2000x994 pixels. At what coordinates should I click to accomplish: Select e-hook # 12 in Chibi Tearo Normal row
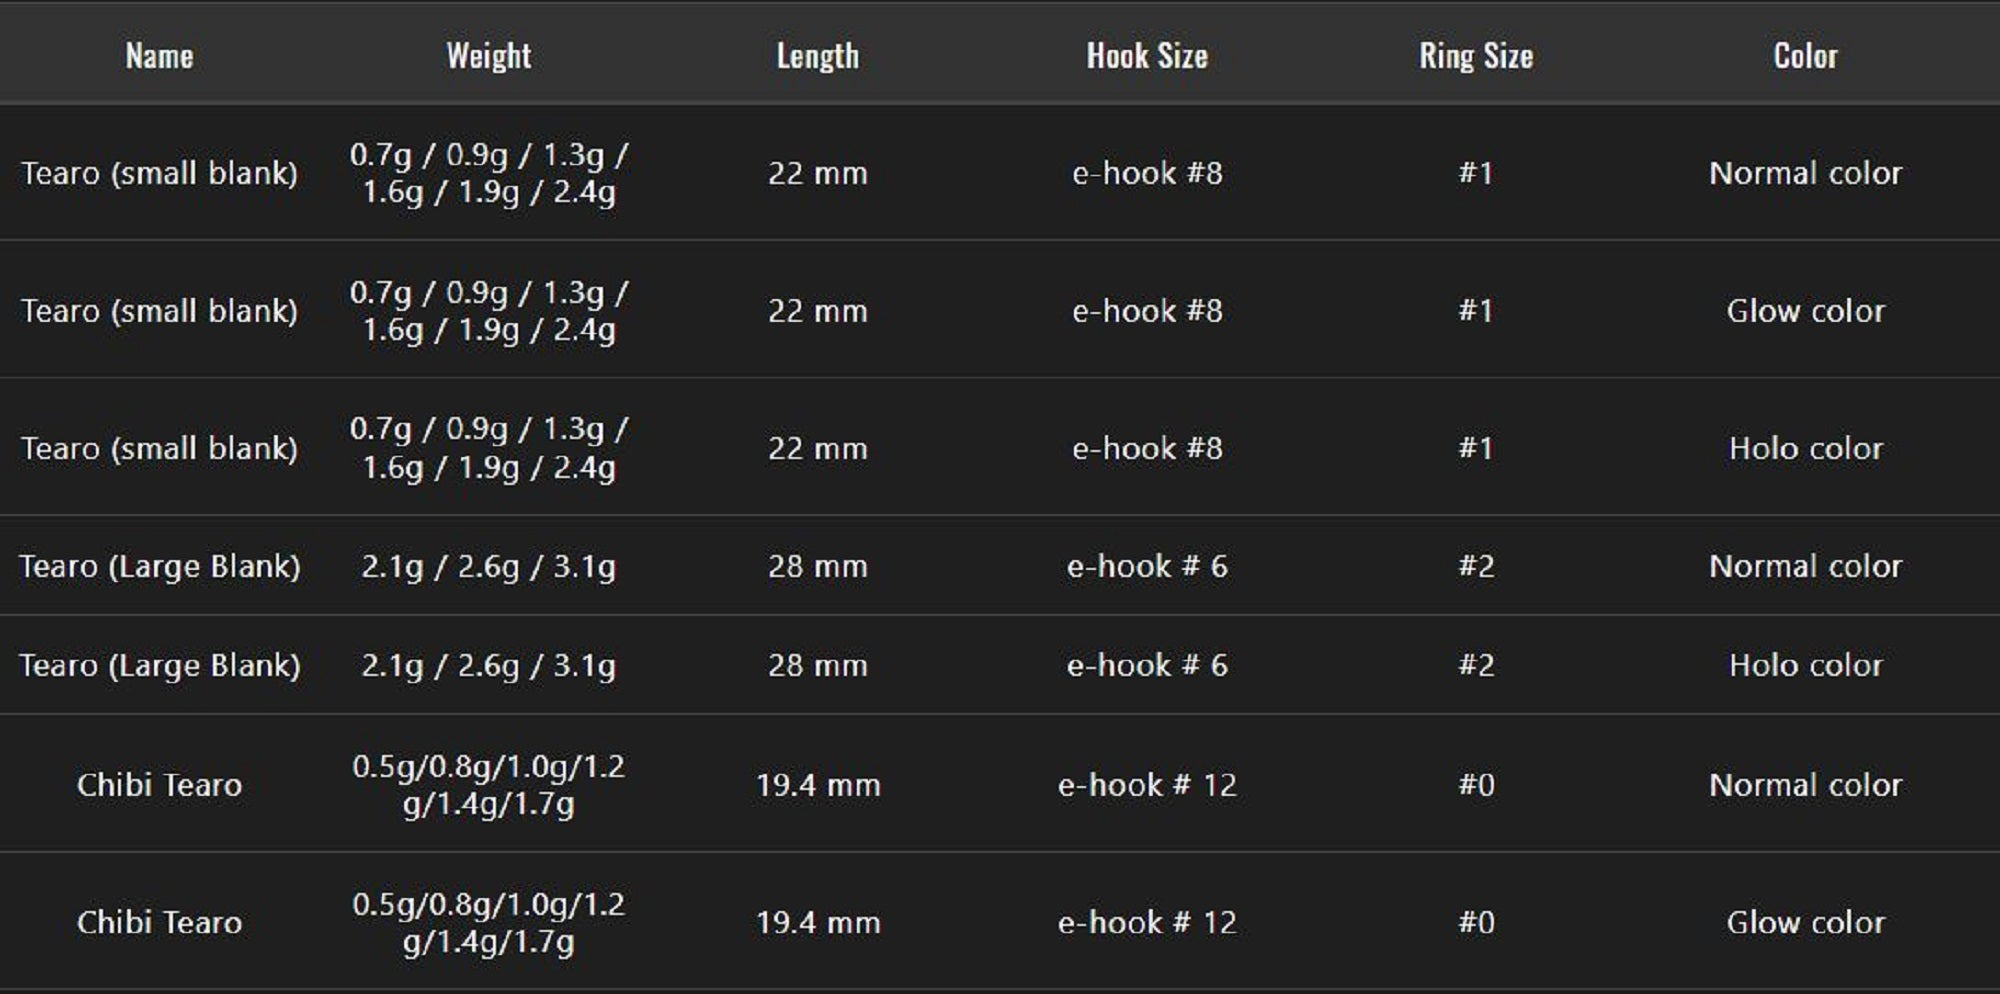(x=1147, y=785)
